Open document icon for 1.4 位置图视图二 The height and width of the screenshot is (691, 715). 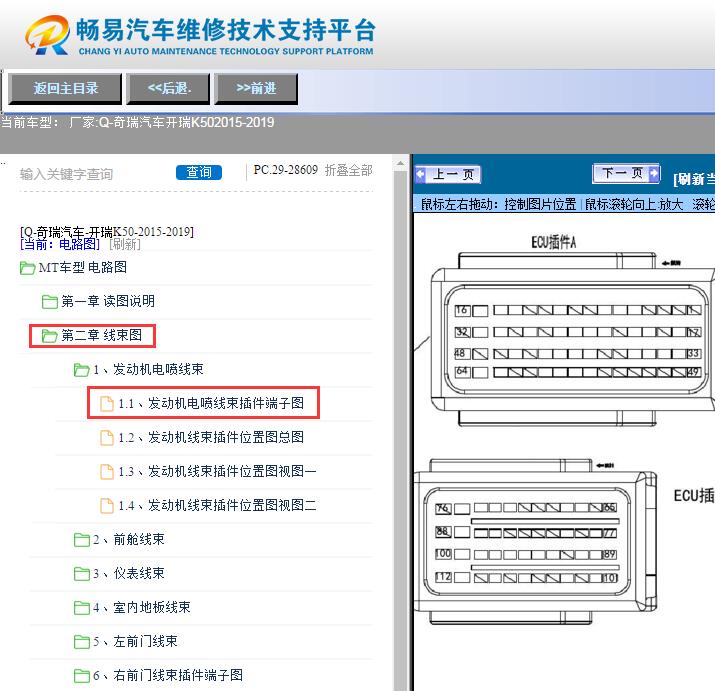[x=107, y=506]
